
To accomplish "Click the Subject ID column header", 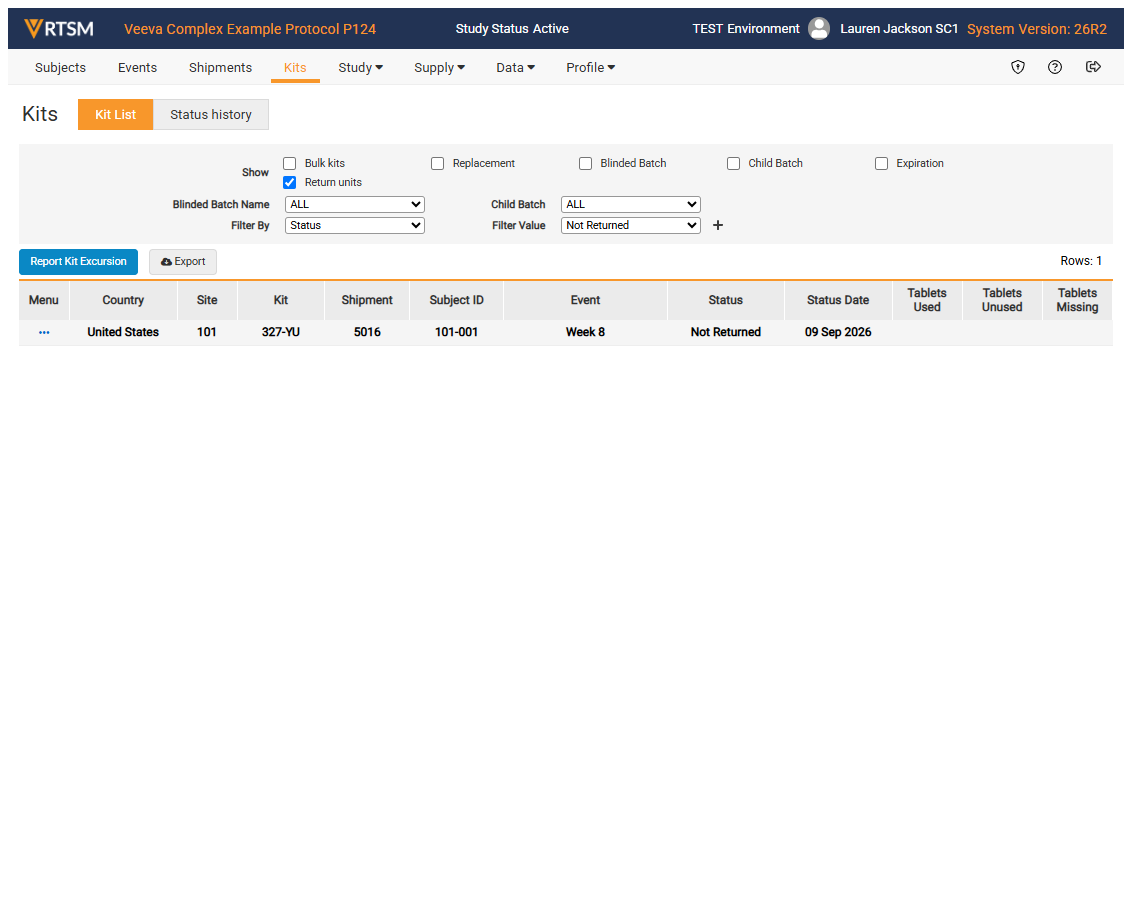I will click(x=456, y=300).
